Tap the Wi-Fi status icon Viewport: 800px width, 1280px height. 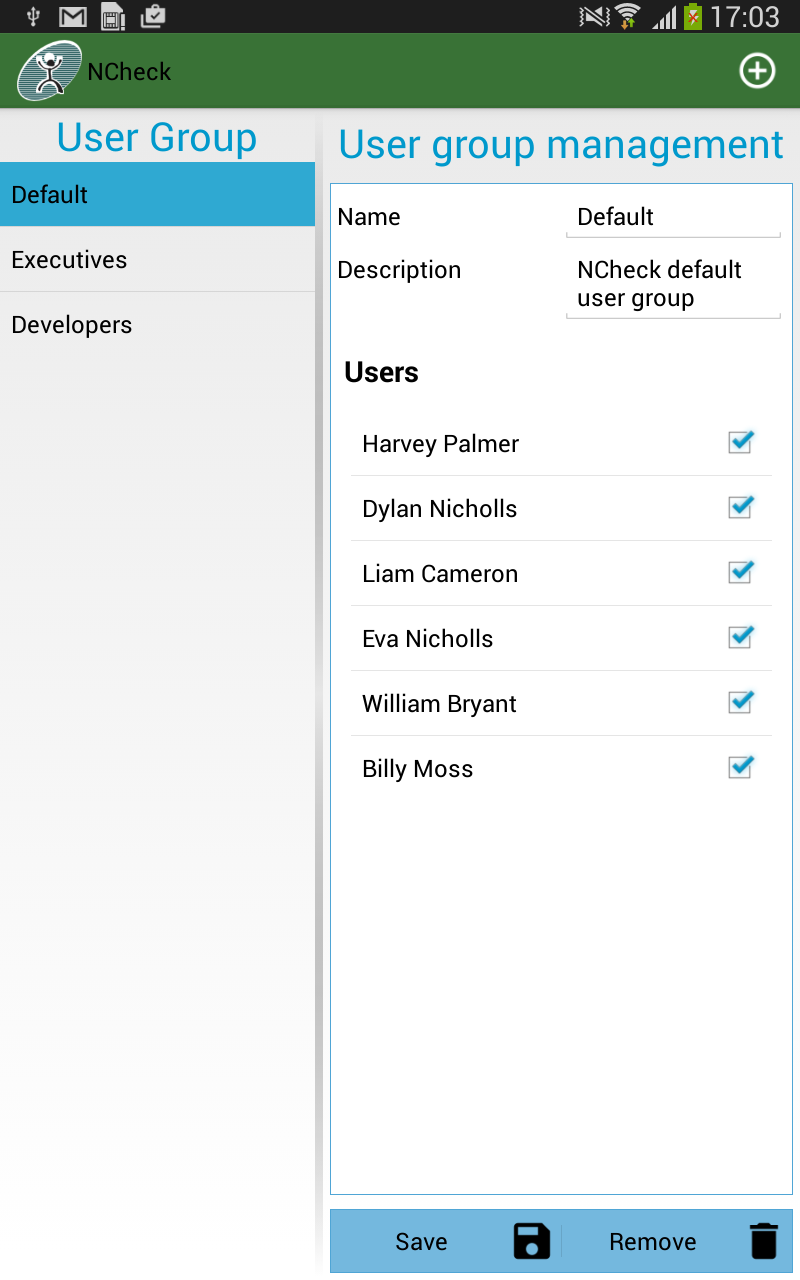[627, 16]
